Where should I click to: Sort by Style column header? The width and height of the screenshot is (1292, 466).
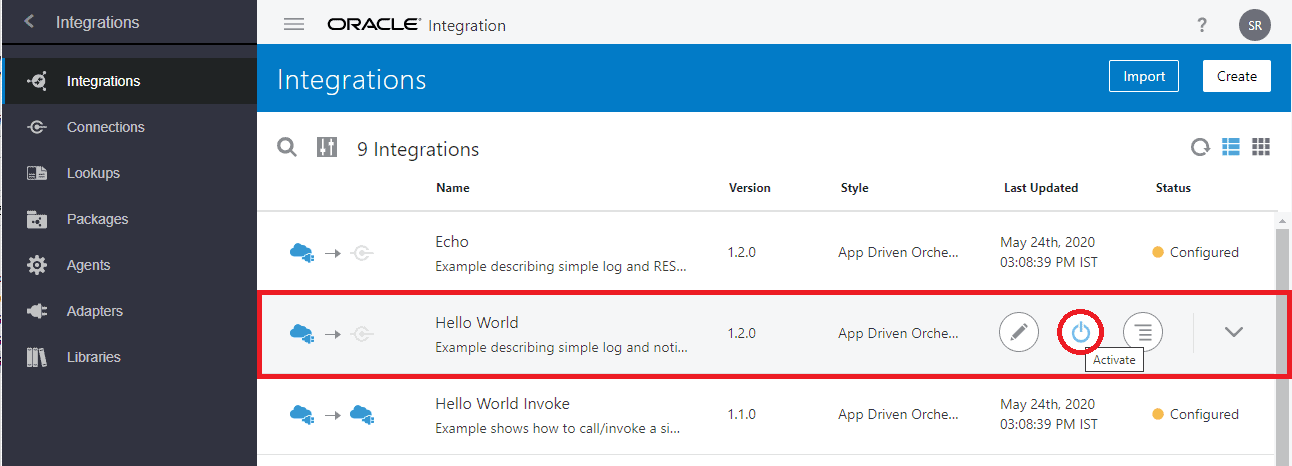tap(854, 187)
